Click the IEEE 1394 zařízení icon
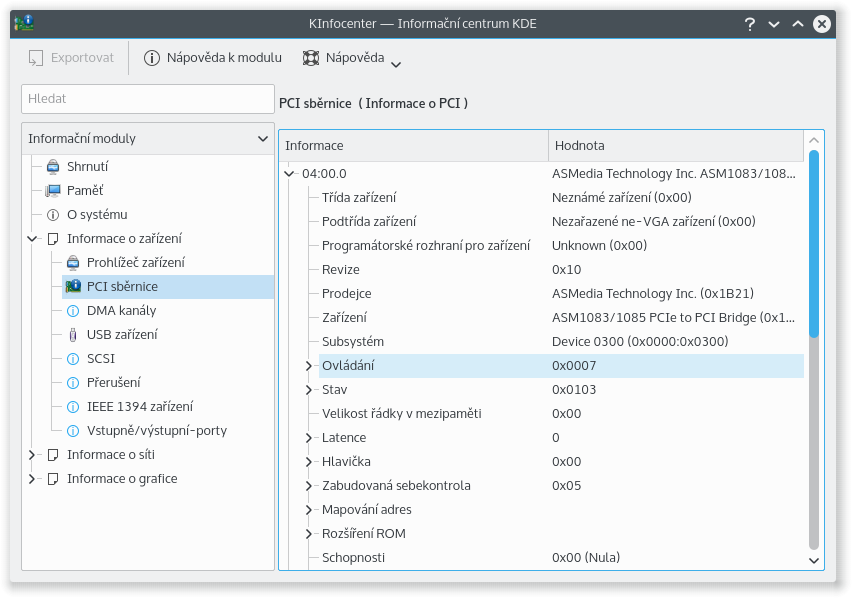852x598 pixels. [x=73, y=406]
